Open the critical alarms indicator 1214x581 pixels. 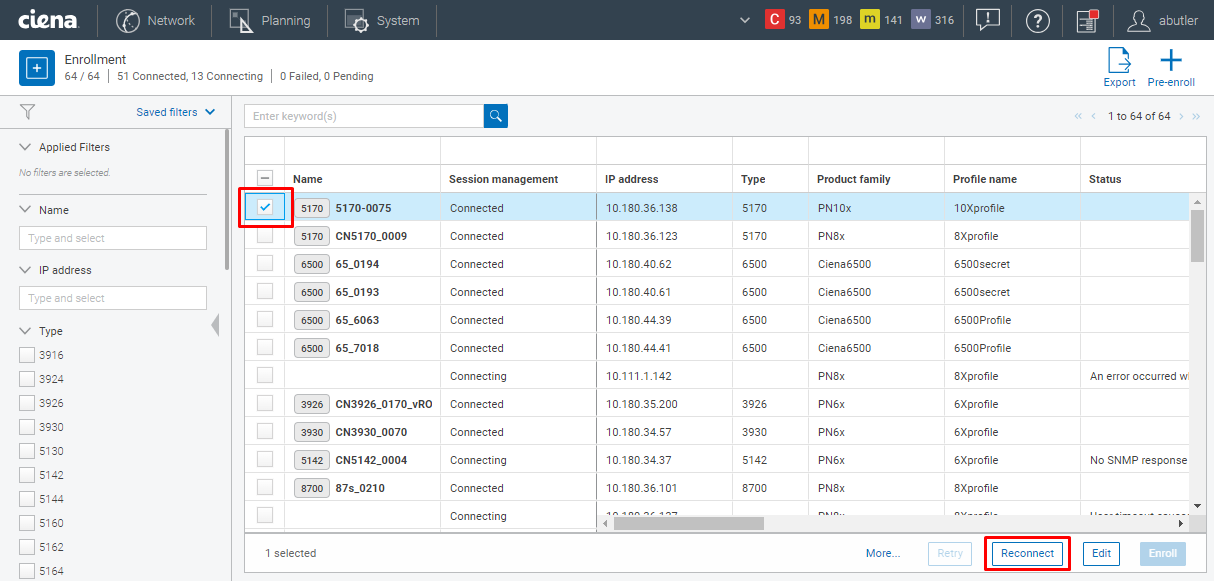[x=775, y=18]
